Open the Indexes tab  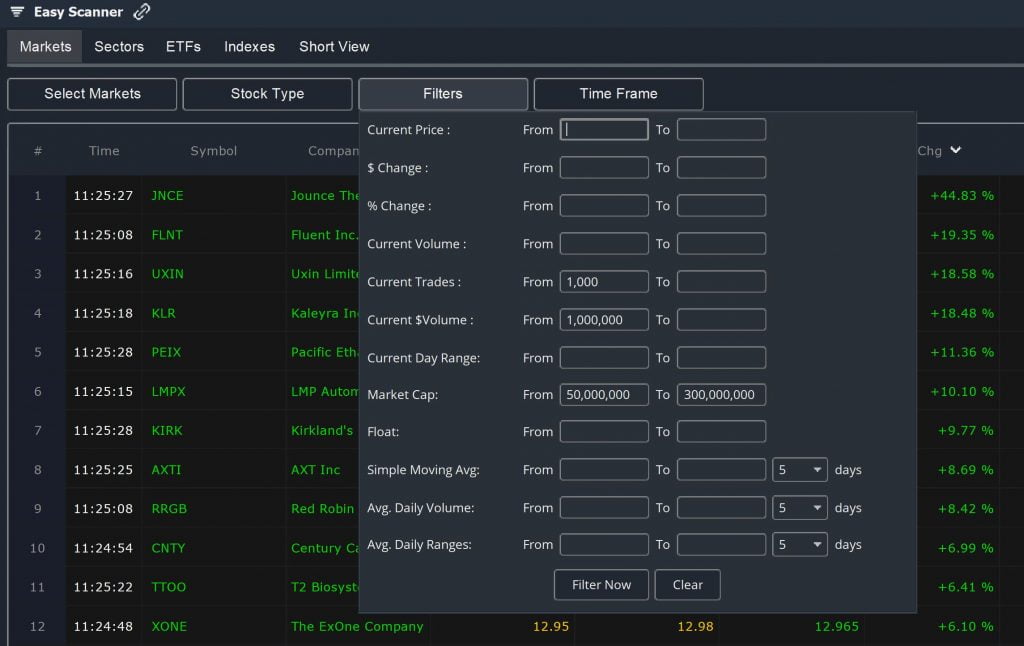pyautogui.click(x=249, y=47)
